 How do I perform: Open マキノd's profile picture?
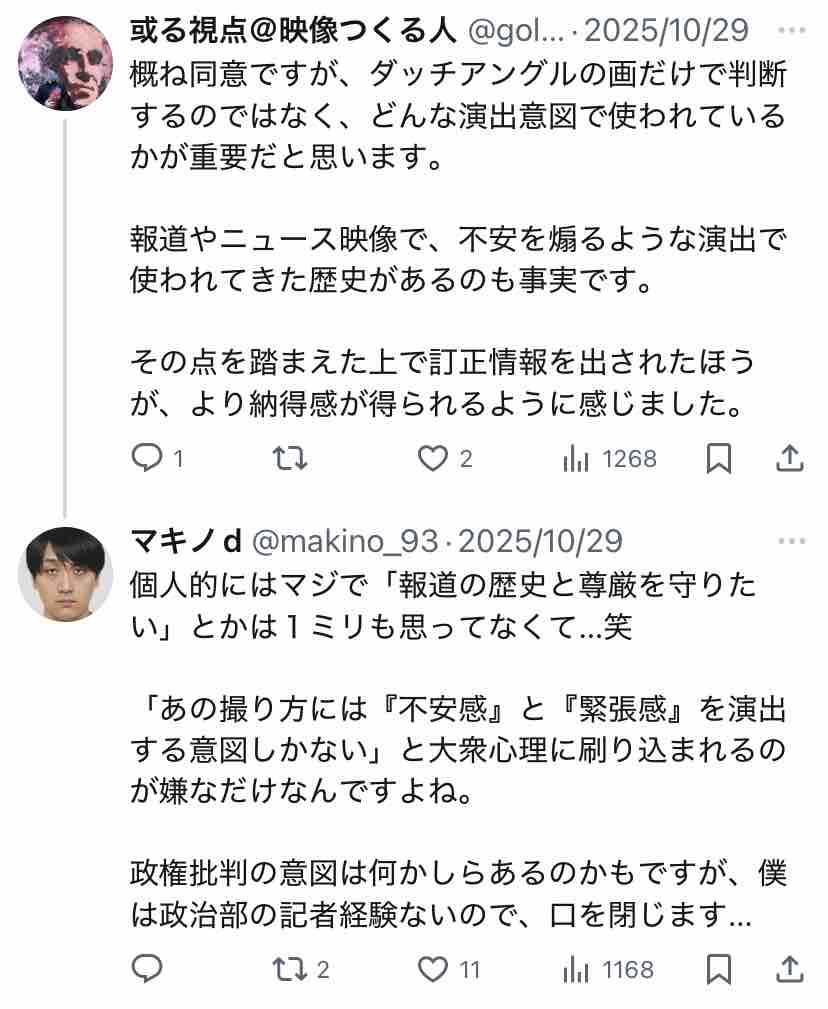point(66,574)
